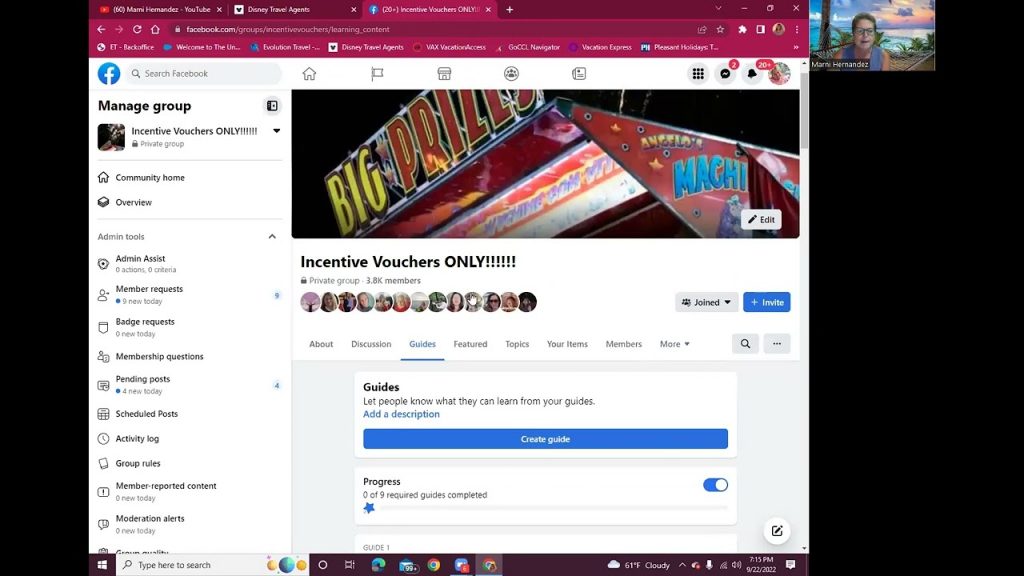Switch to the Members tab
This screenshot has width=1024, height=576.
coord(623,344)
